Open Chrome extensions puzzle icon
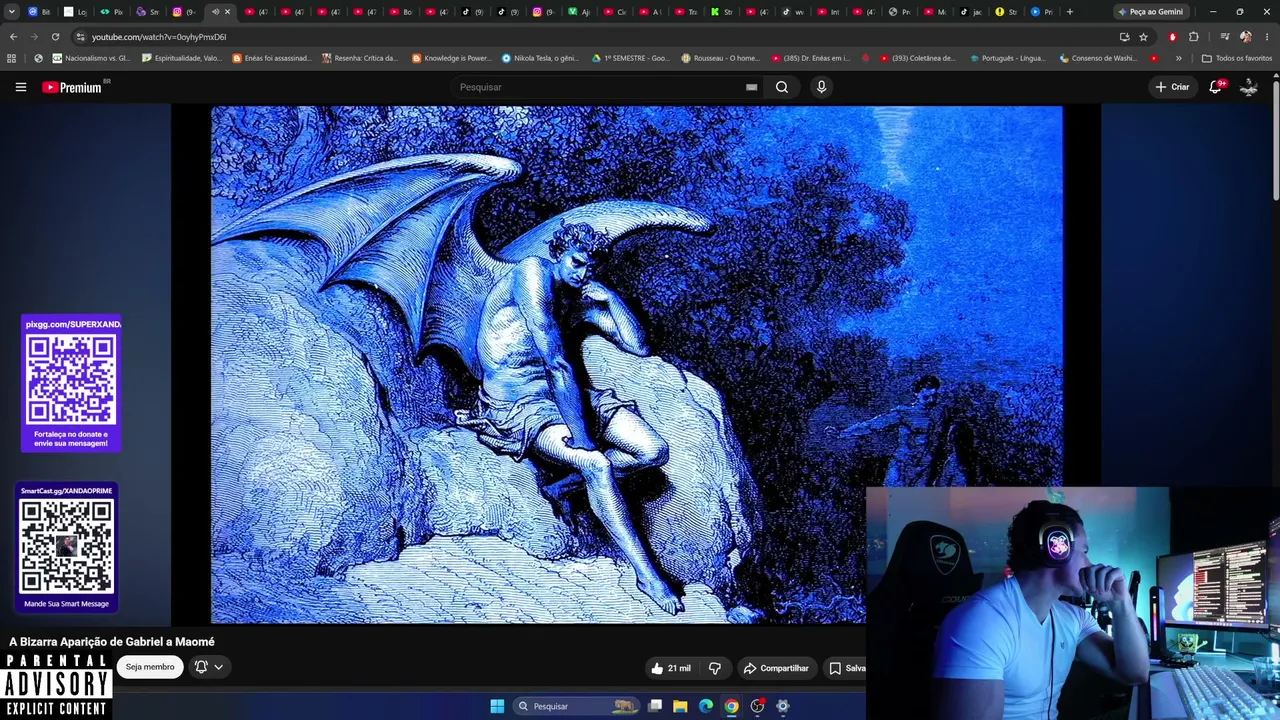1280x720 pixels. [x=1193, y=37]
